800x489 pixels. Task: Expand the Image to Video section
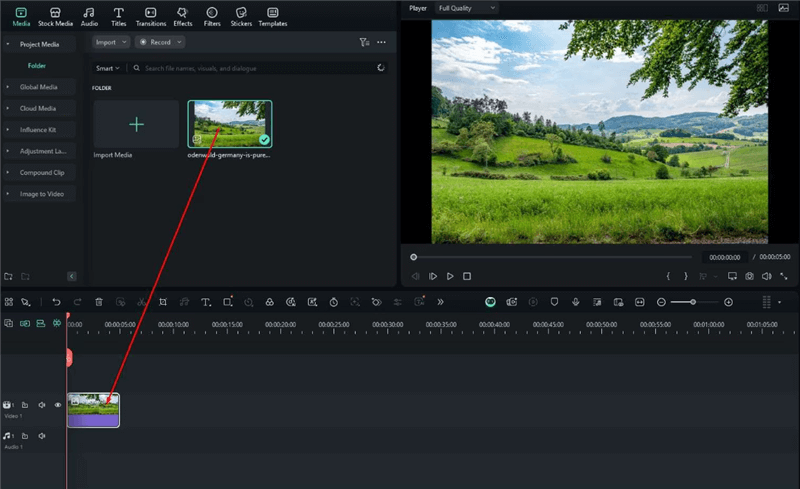point(39,194)
